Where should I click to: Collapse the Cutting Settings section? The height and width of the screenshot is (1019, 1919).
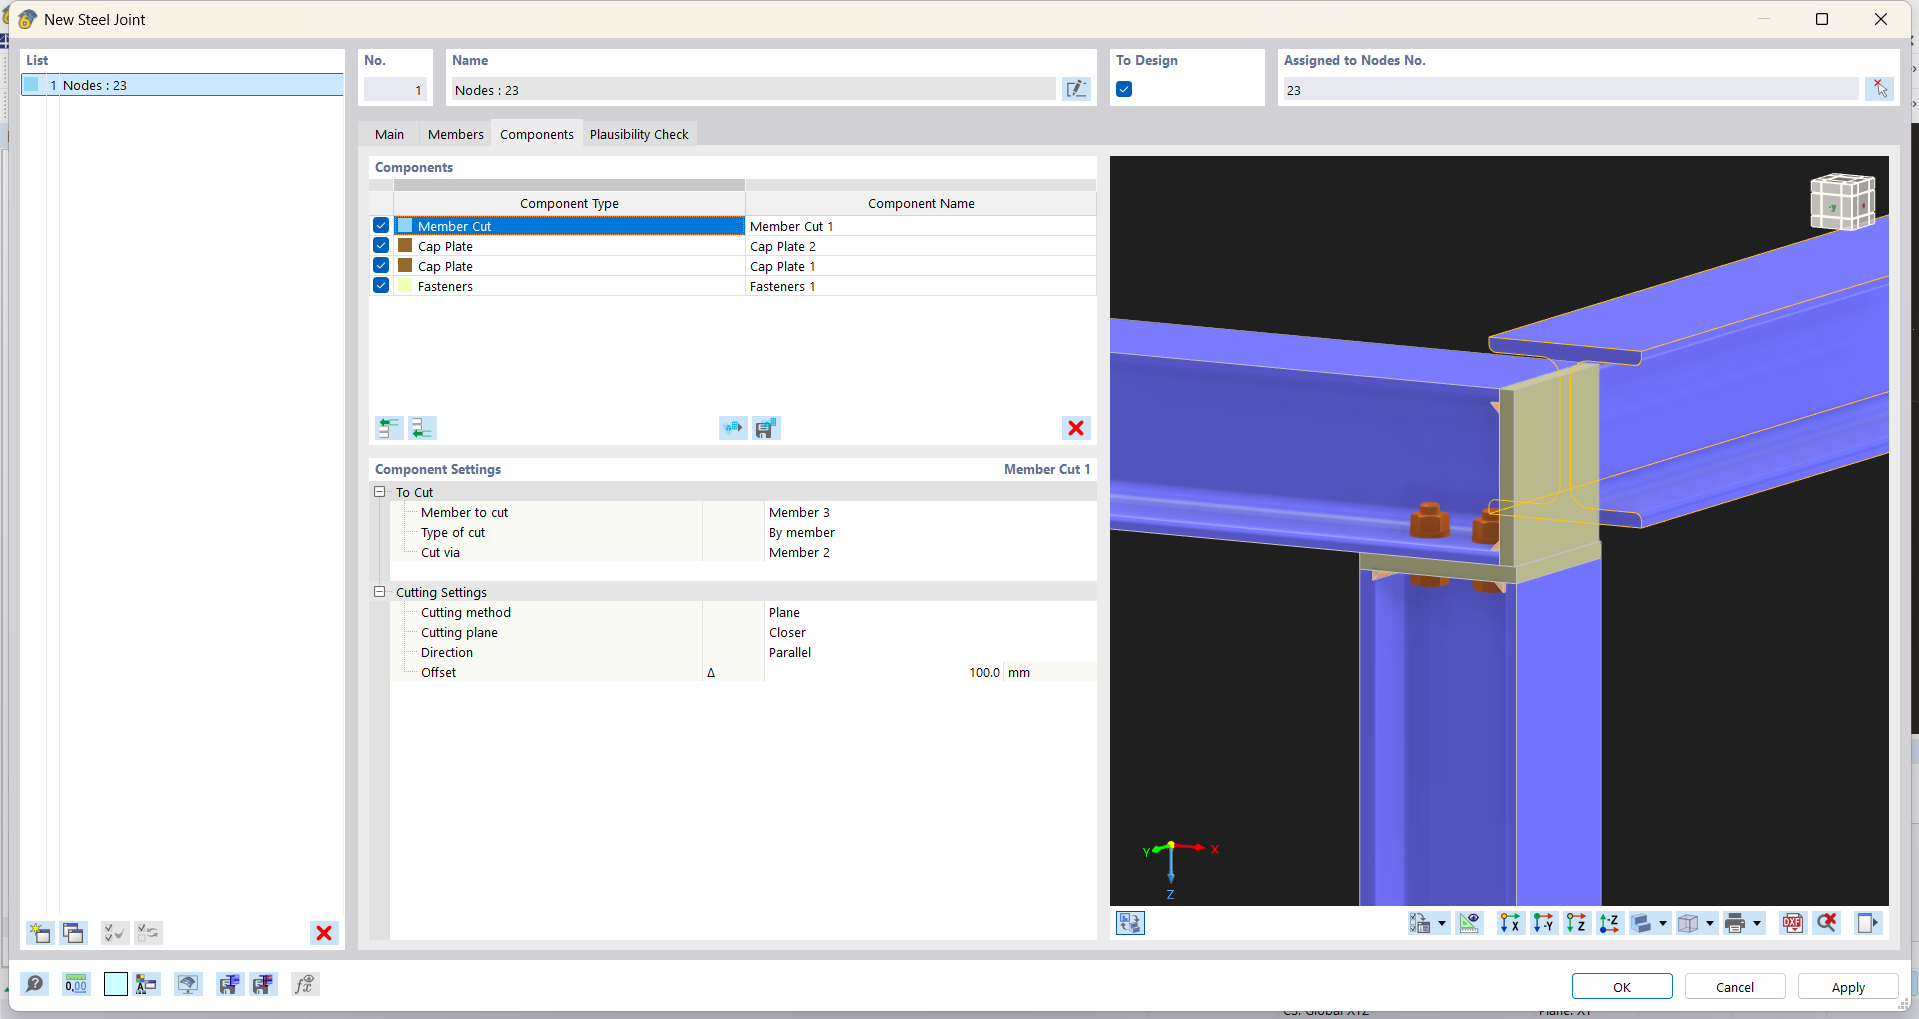point(380,592)
